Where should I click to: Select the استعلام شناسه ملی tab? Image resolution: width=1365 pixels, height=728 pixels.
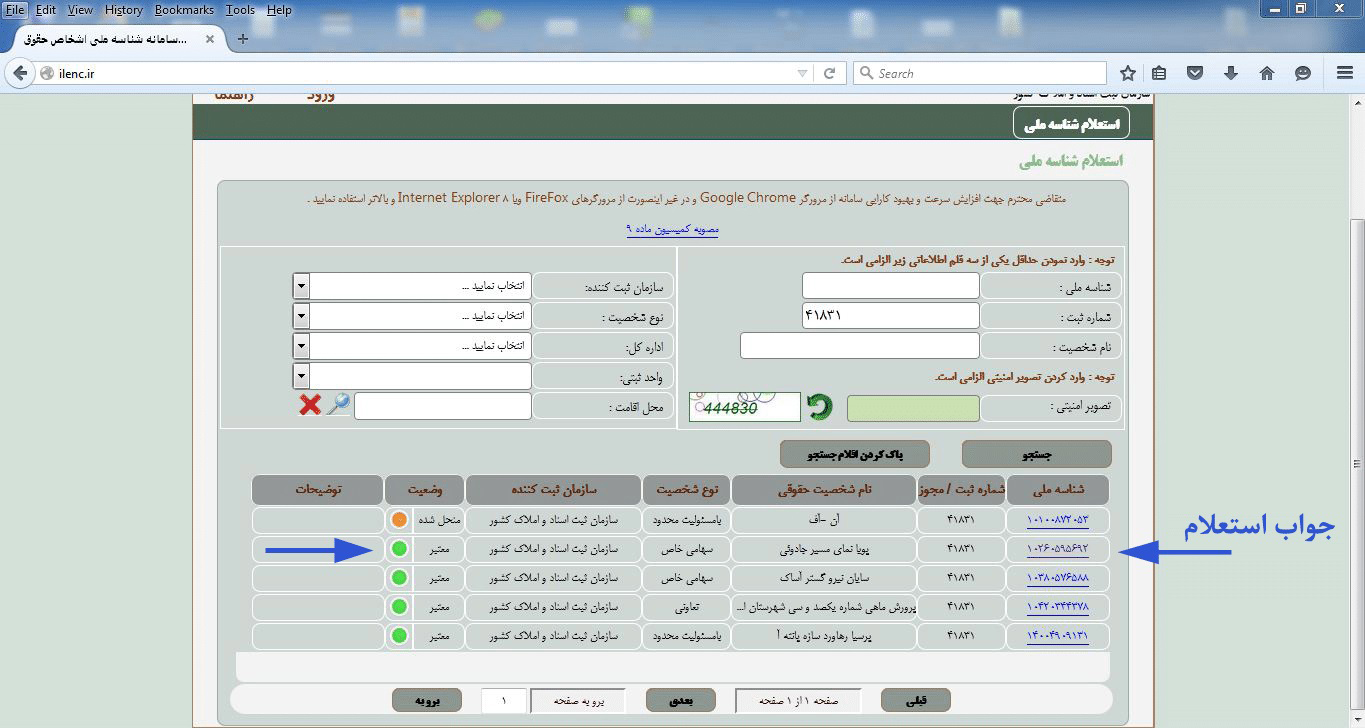[1071, 123]
